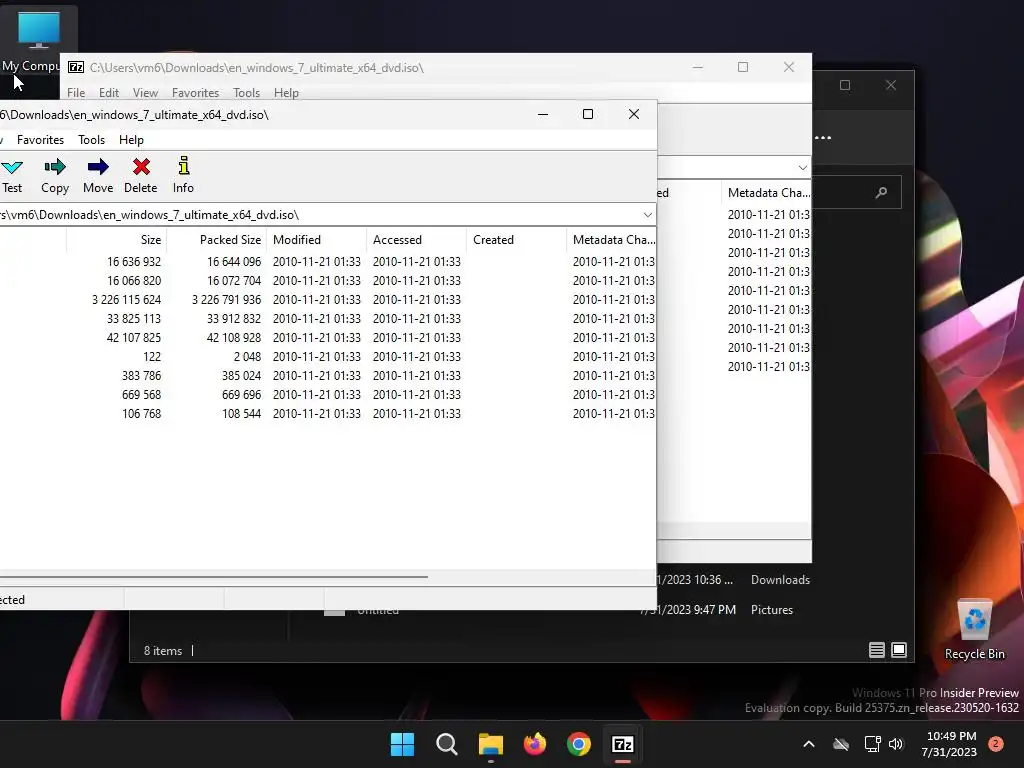Screen dimensions: 1024x768
Task: Open the three-dots menu in File Explorer
Action: click(824, 138)
